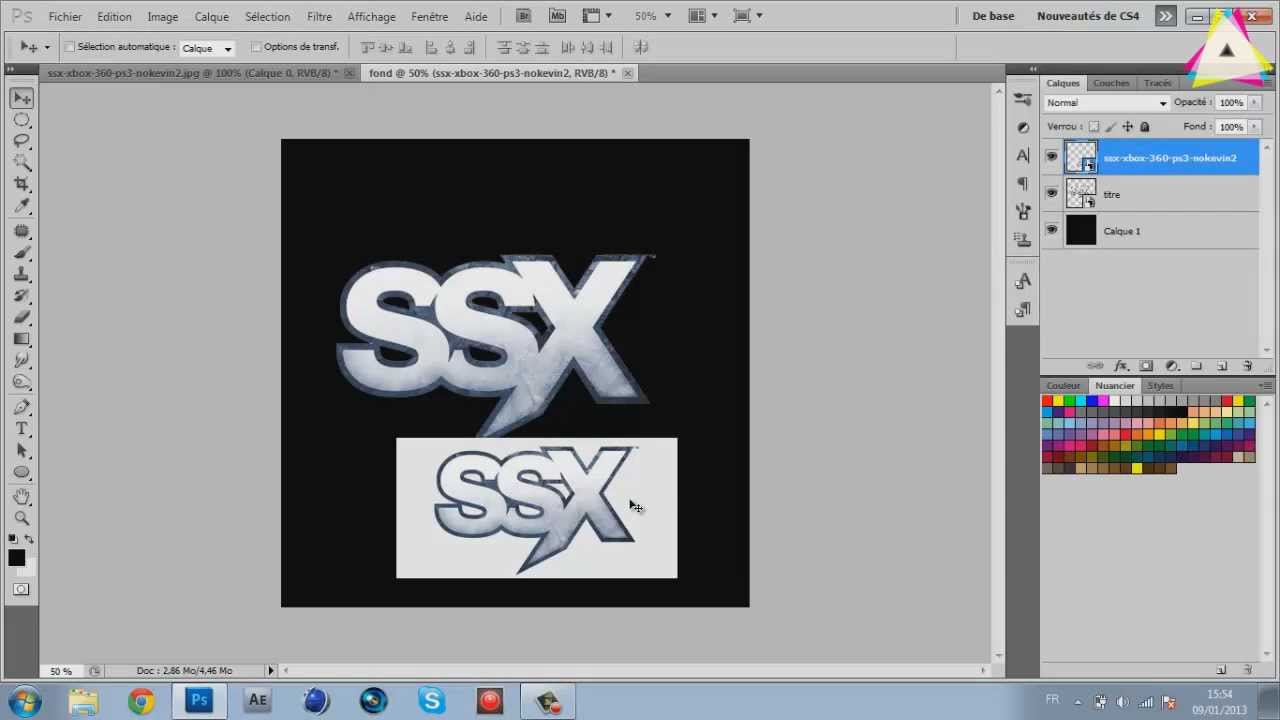Open the Normal blending mode dropdown
Viewport: 1280px width, 720px height.
[x=1107, y=103]
